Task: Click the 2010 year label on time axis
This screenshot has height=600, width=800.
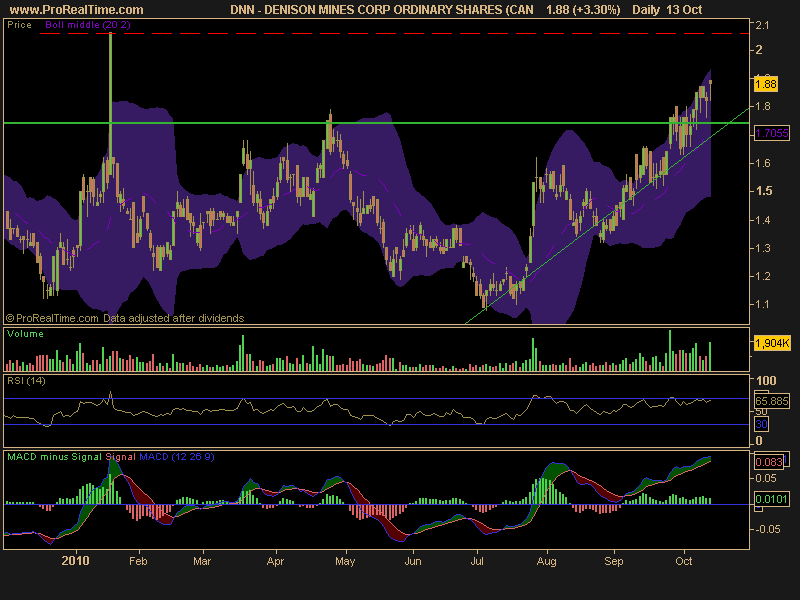Action: tap(76, 561)
